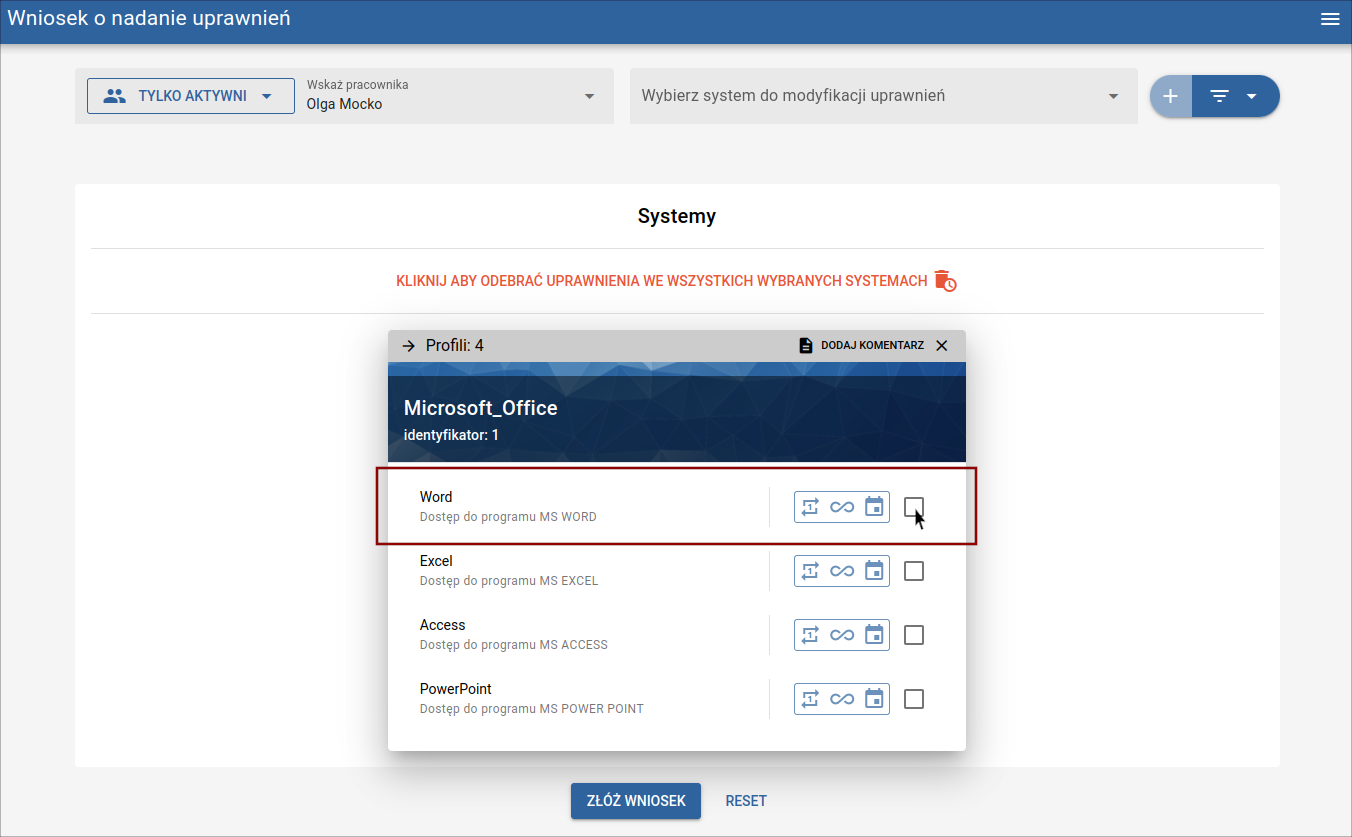The width and height of the screenshot is (1352, 837).
Task: Click the Excel profile name
Action: [436, 561]
